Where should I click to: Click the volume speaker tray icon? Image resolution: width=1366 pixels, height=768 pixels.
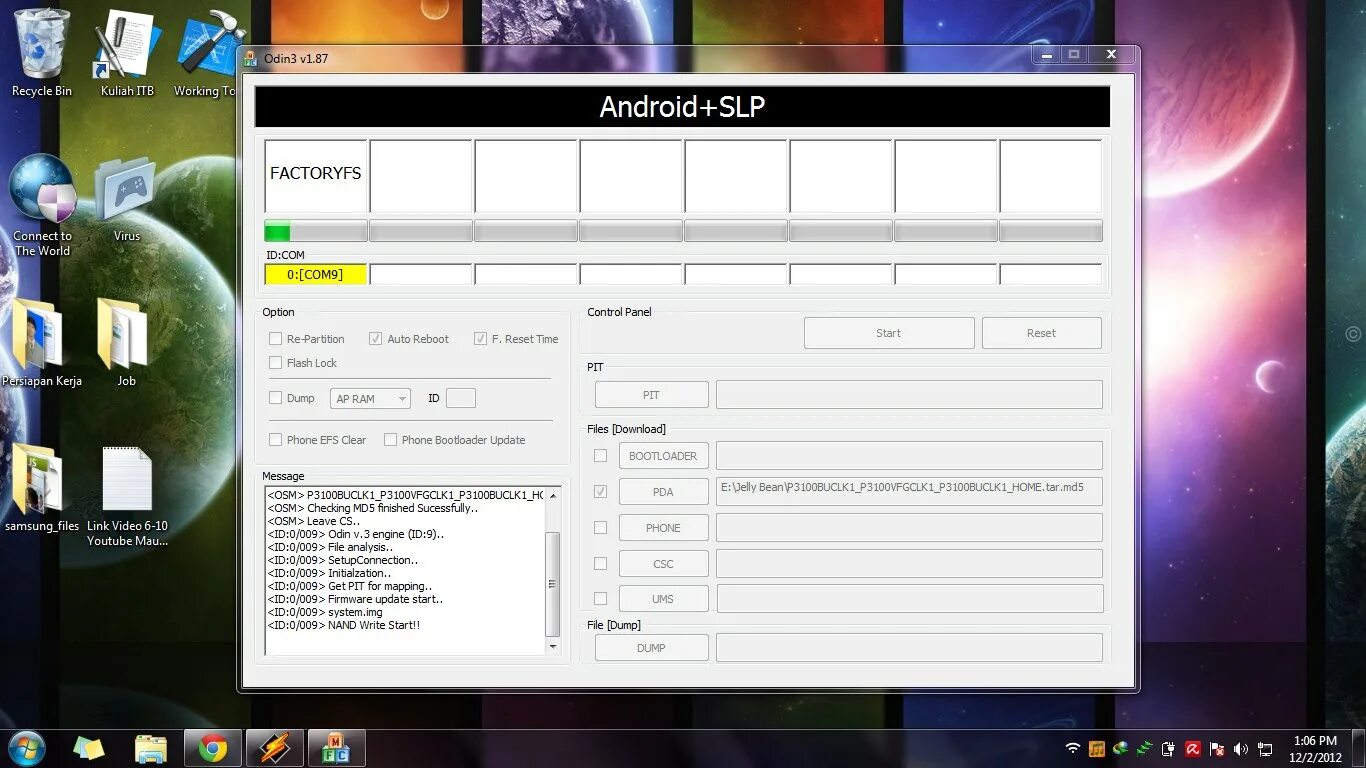1241,748
